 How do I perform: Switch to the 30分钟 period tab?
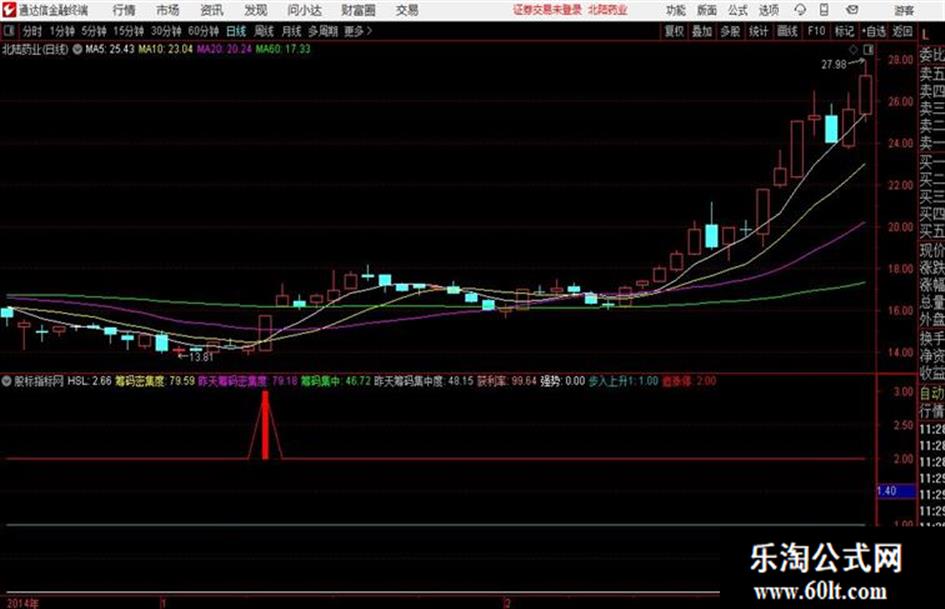coord(166,31)
